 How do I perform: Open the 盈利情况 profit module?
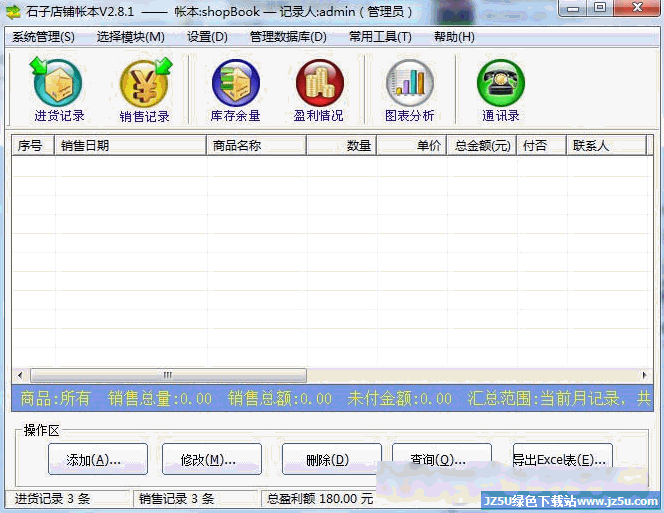click(x=318, y=90)
